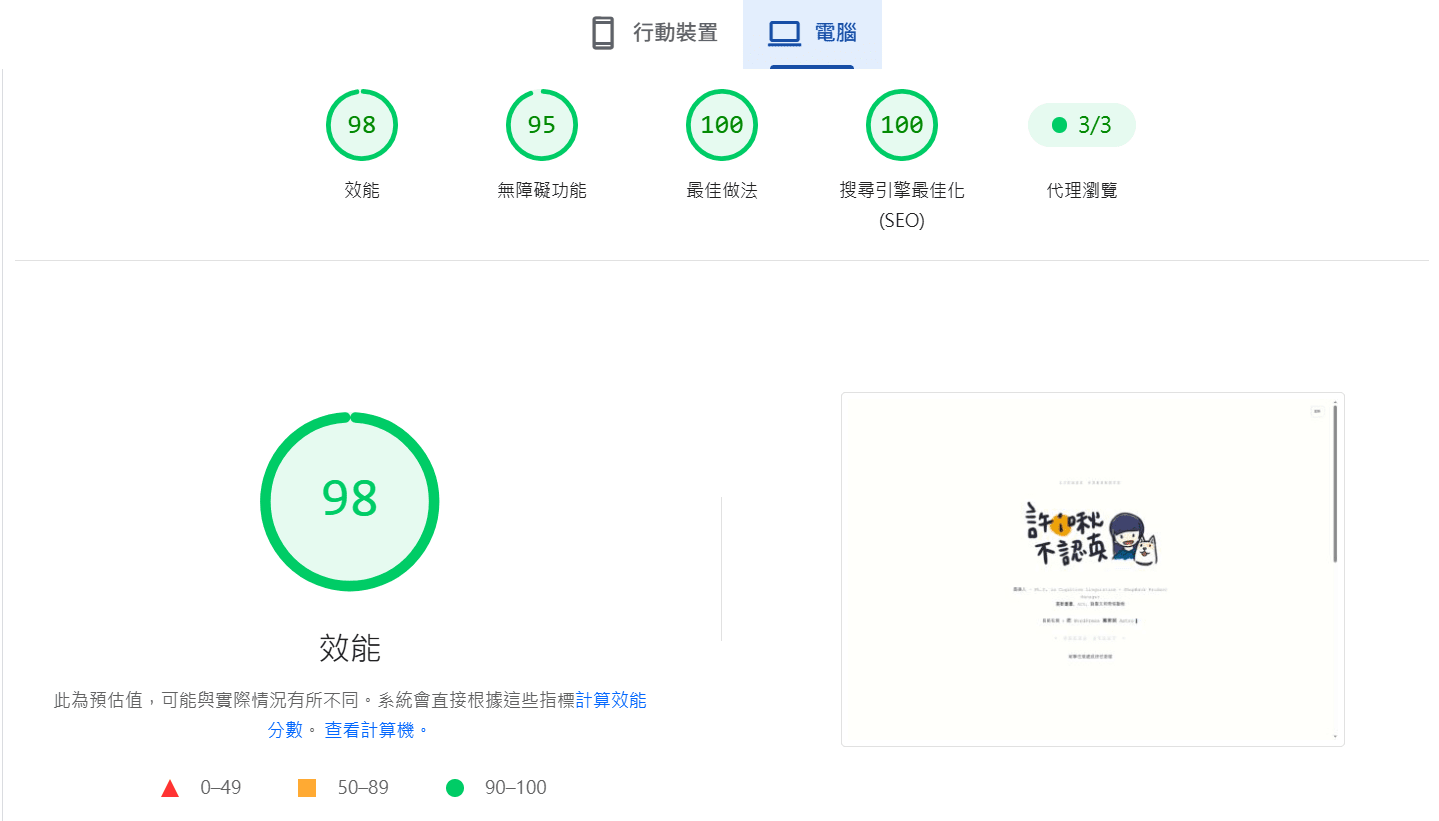Click the 代理瀏覽 label
The height and width of the screenshot is (821, 1439).
click(1082, 190)
